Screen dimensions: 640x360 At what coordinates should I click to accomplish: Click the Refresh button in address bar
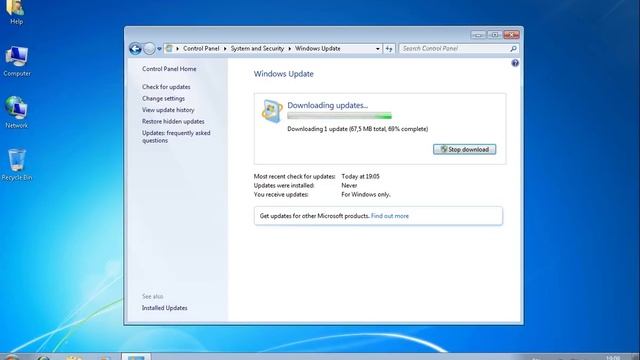point(389,49)
